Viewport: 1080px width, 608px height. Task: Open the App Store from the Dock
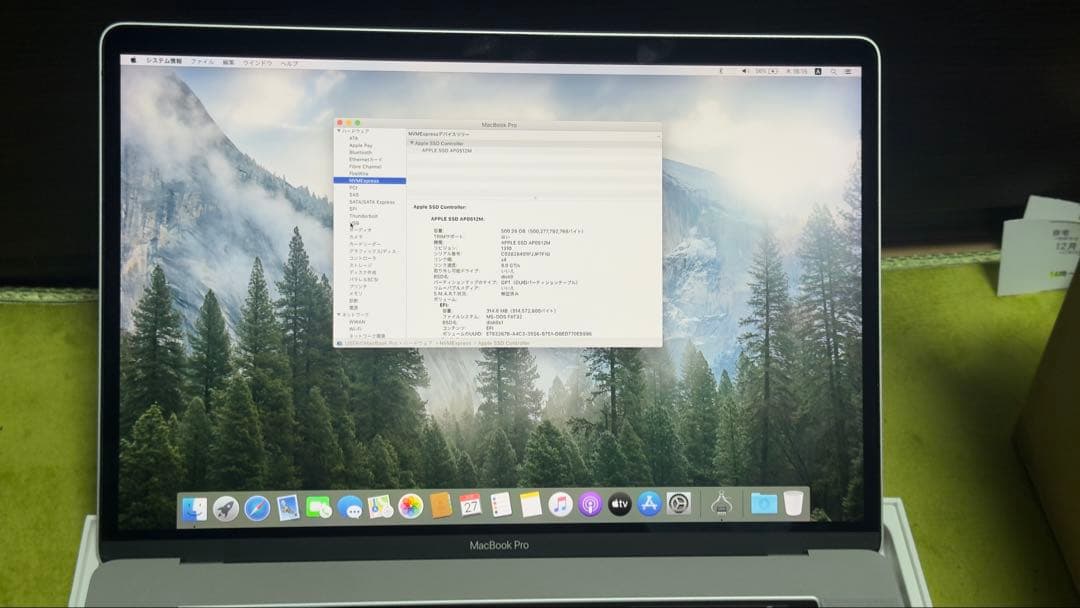648,508
